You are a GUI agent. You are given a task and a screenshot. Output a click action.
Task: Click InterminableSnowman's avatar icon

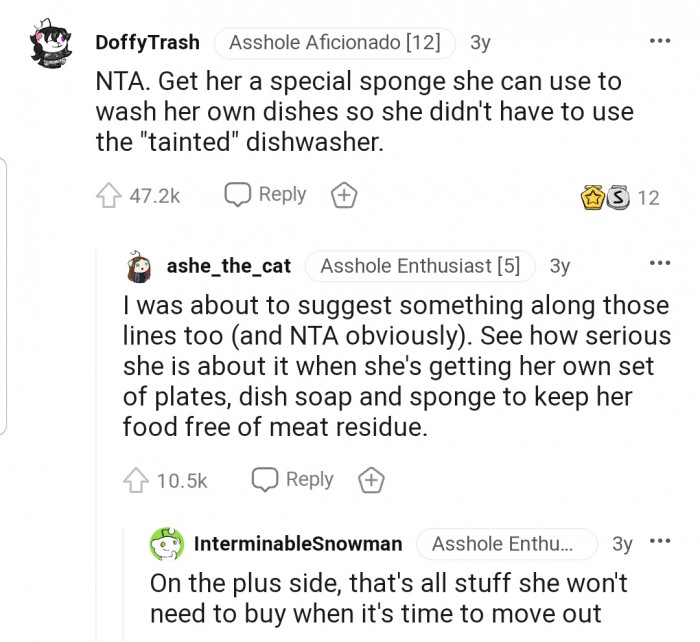166,544
